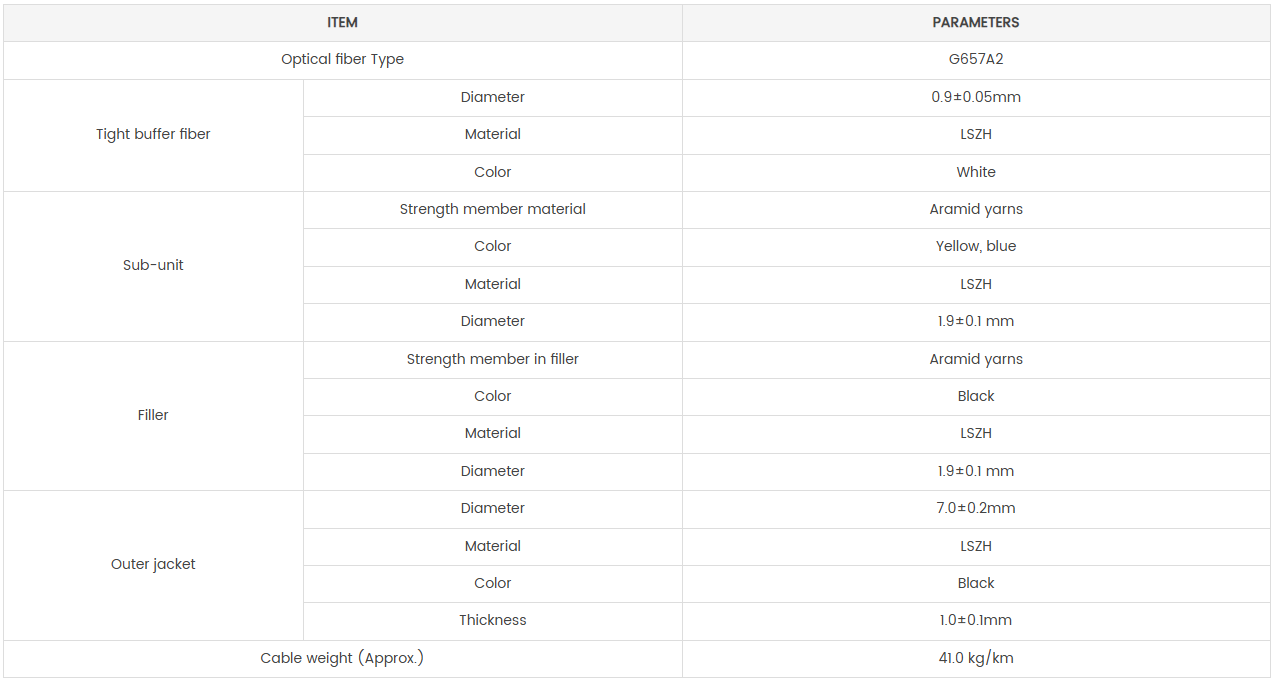Click the Yellow, blue color value
This screenshot has height=682, width=1271.
(x=975, y=246)
